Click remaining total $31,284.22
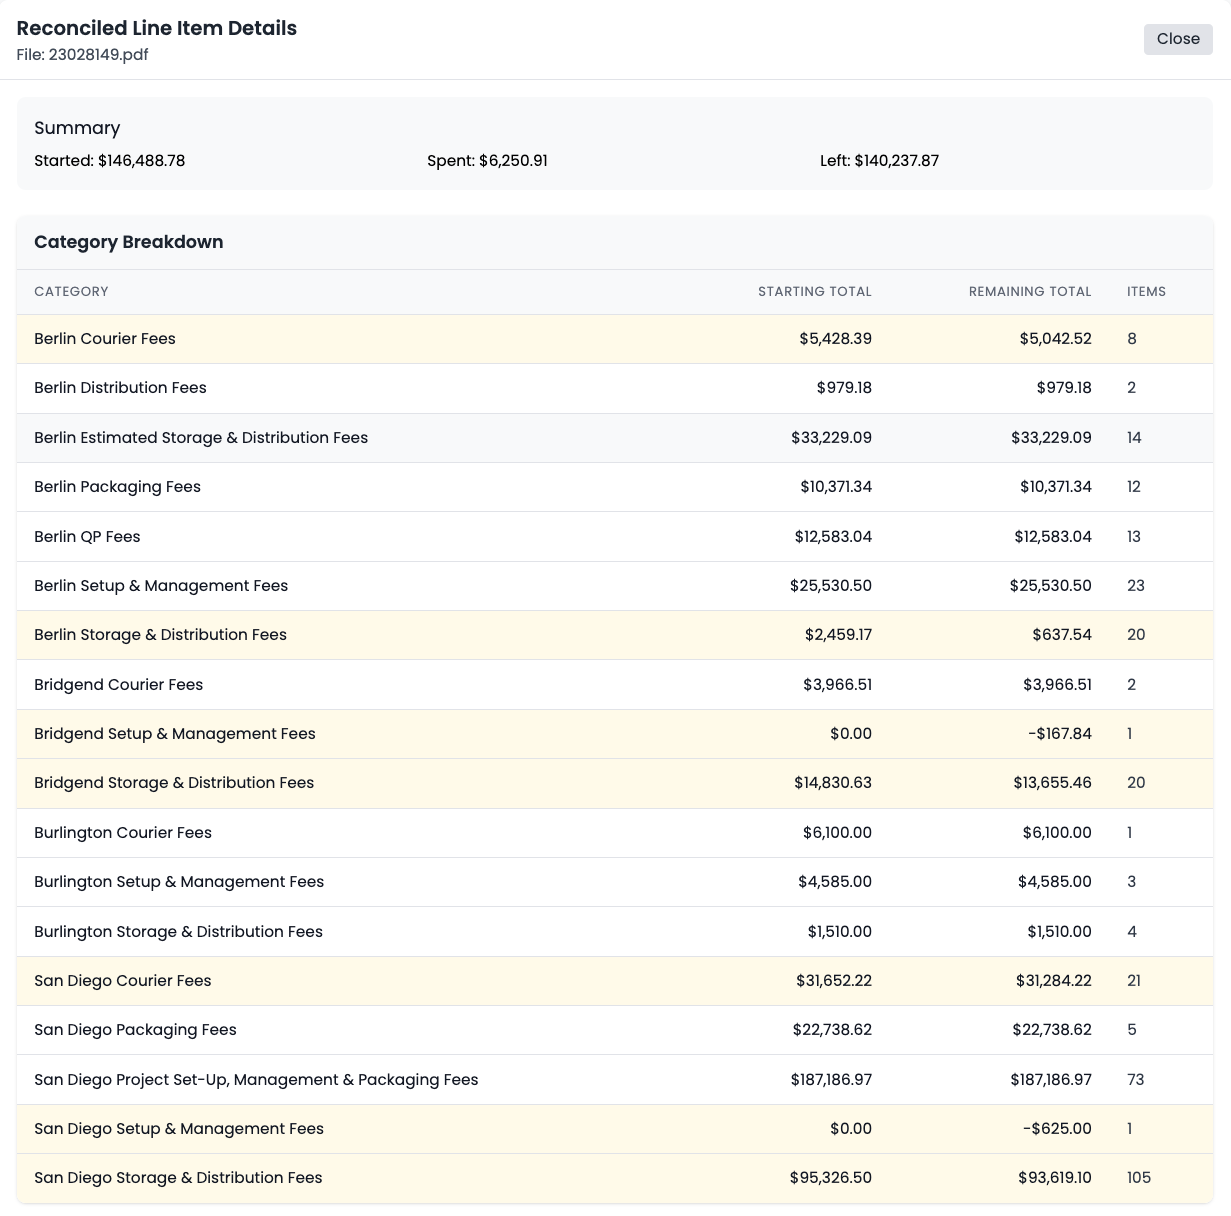This screenshot has width=1231, height=1216. (x=1054, y=981)
